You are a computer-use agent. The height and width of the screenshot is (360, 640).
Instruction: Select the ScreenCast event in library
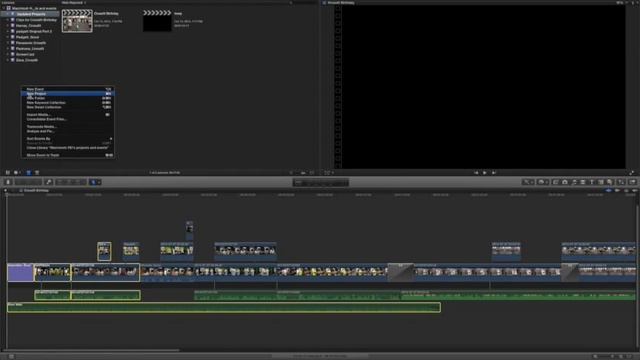point(25,54)
